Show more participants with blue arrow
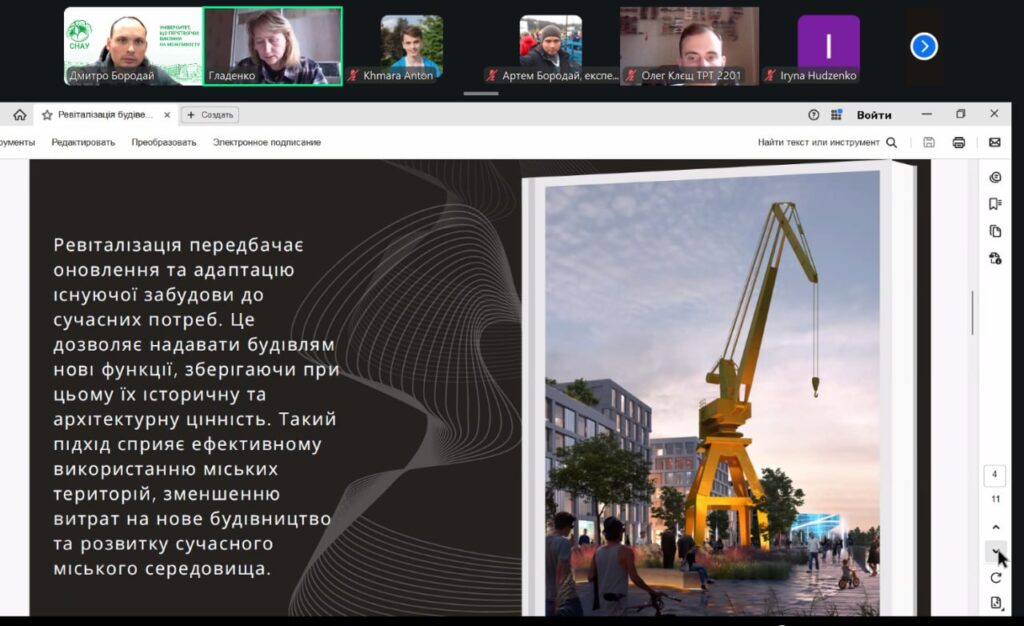 (924, 46)
